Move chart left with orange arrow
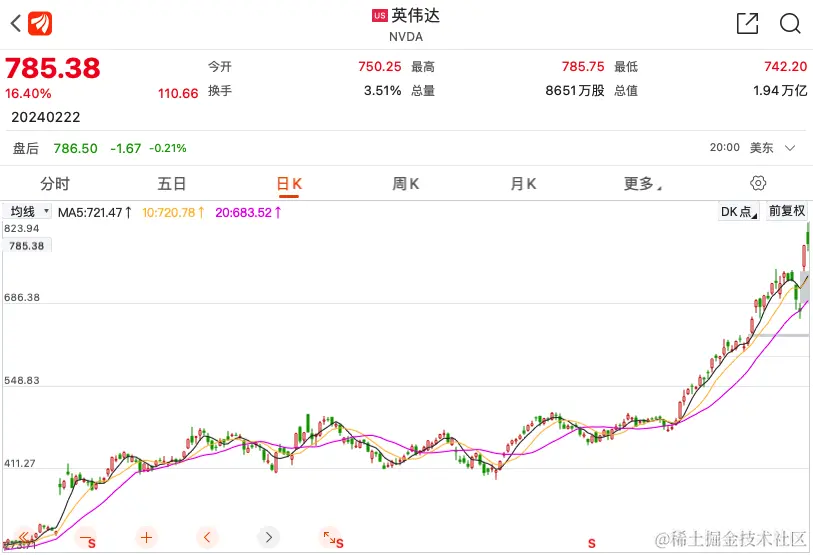 point(207,537)
